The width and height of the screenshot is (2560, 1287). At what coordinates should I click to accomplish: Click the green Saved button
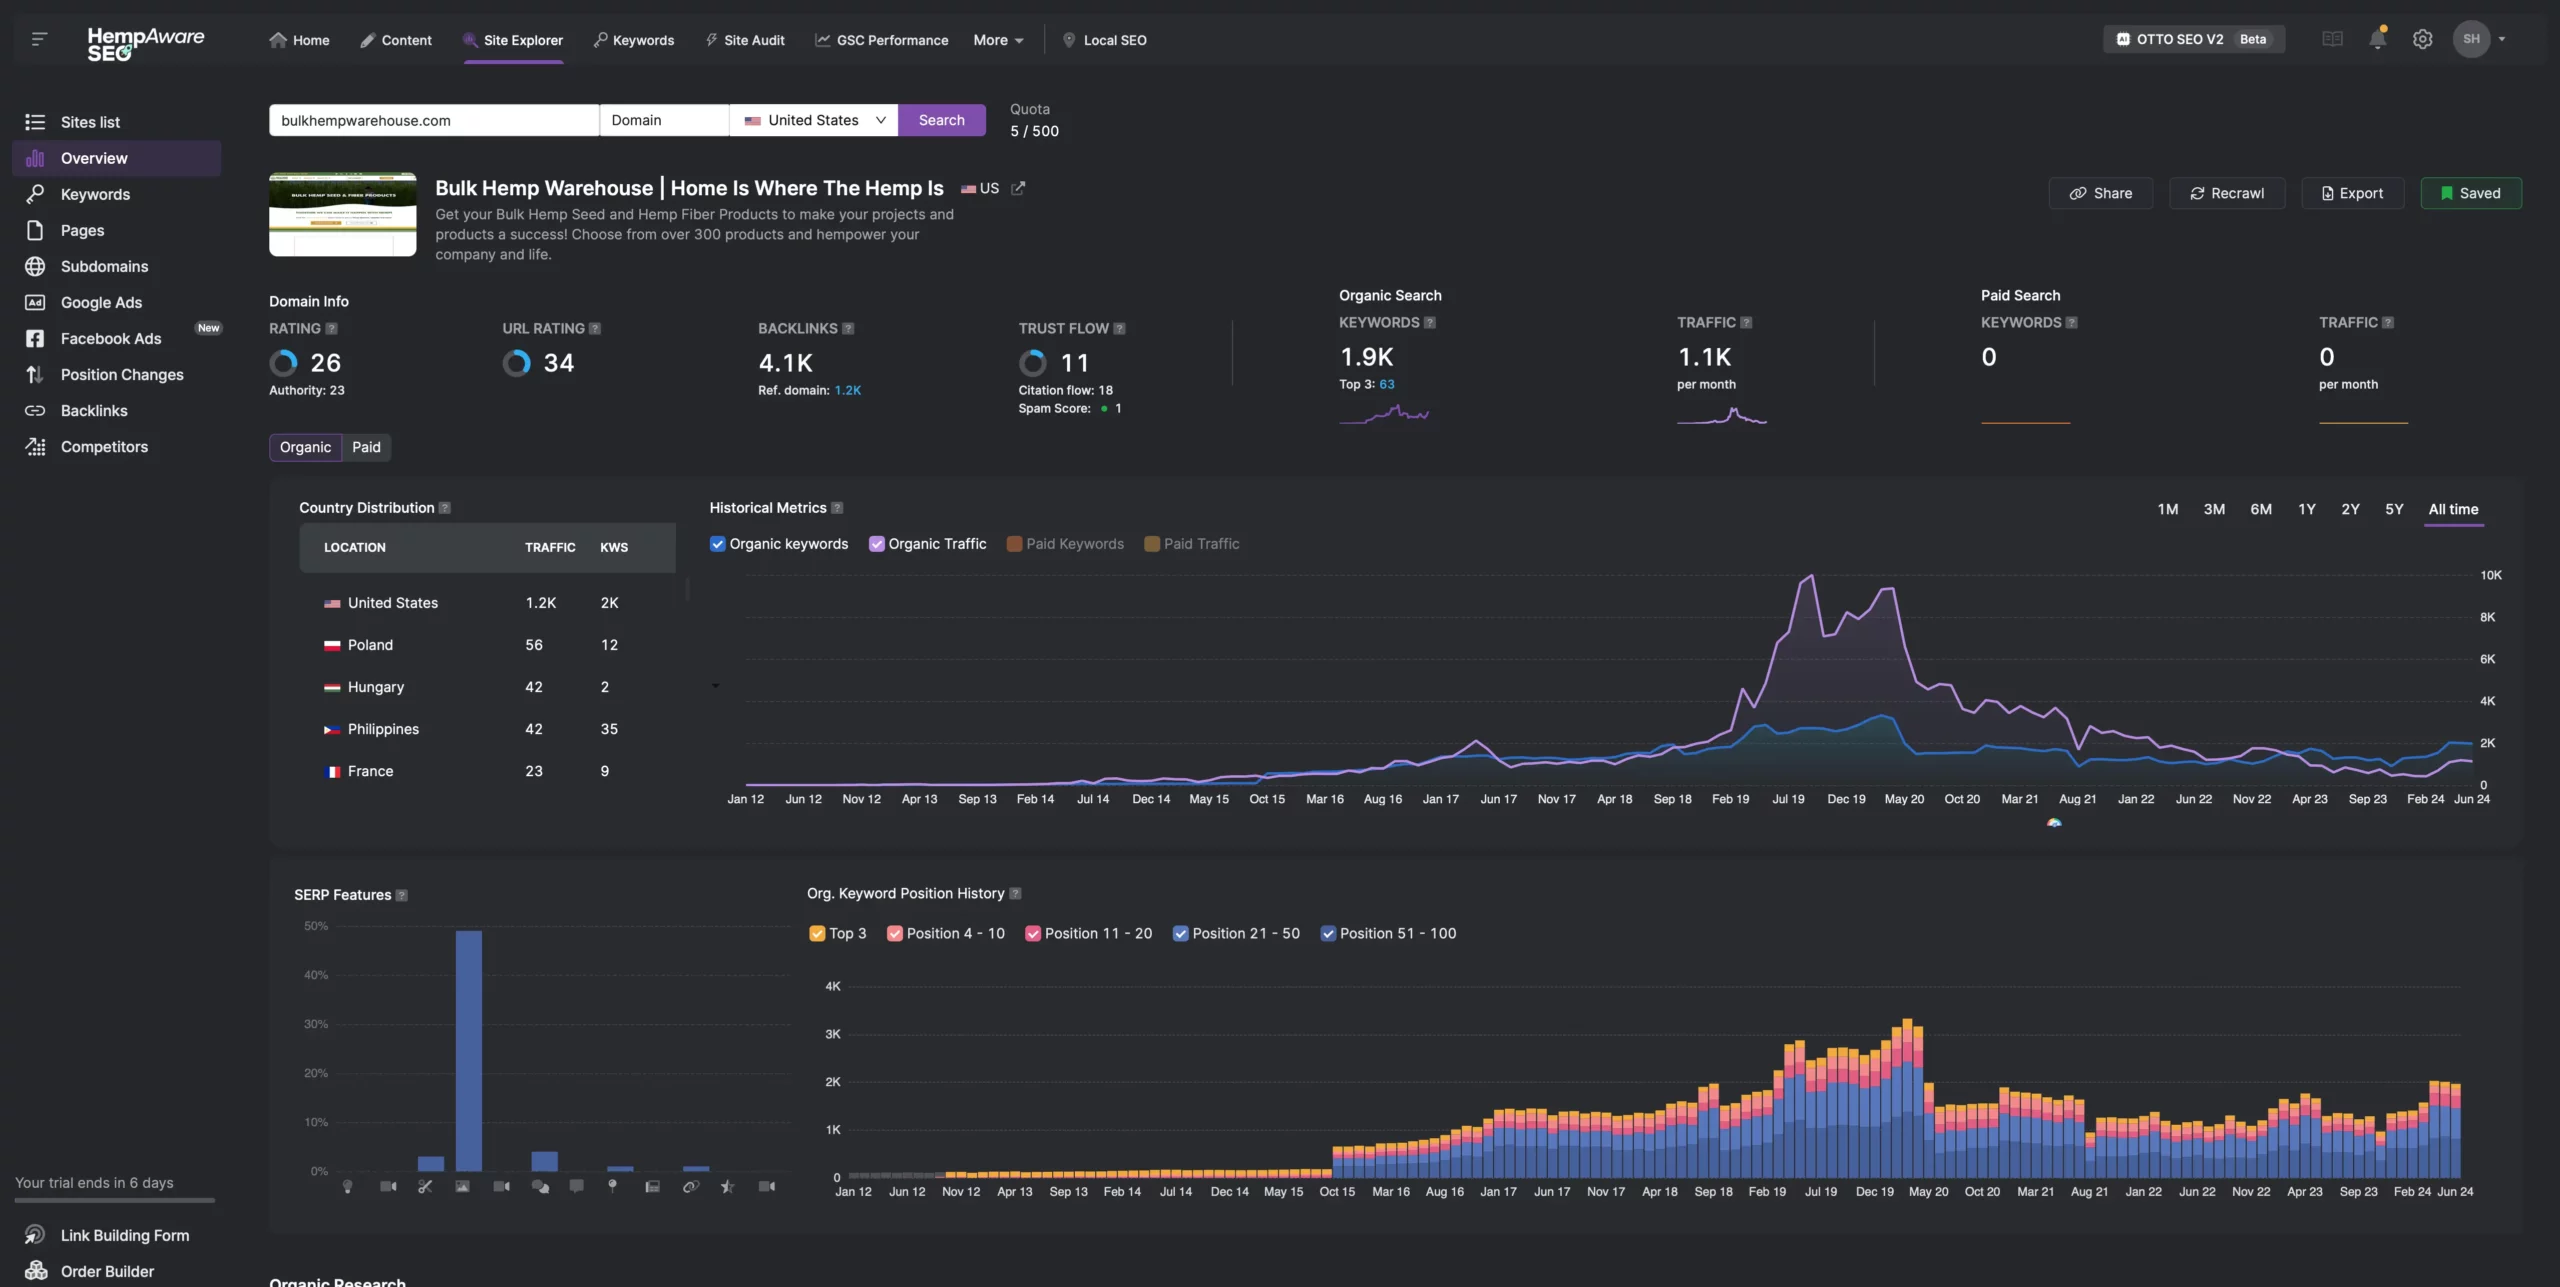pos(2471,193)
